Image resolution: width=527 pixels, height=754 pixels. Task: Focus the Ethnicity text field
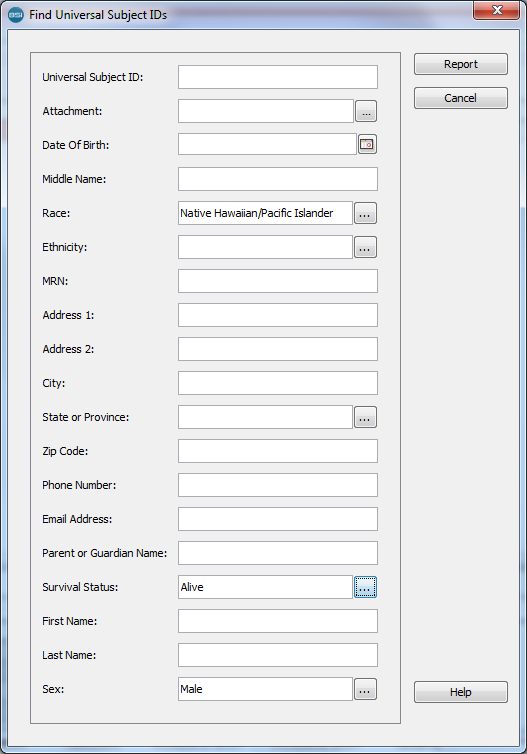pyautogui.click(x=265, y=247)
